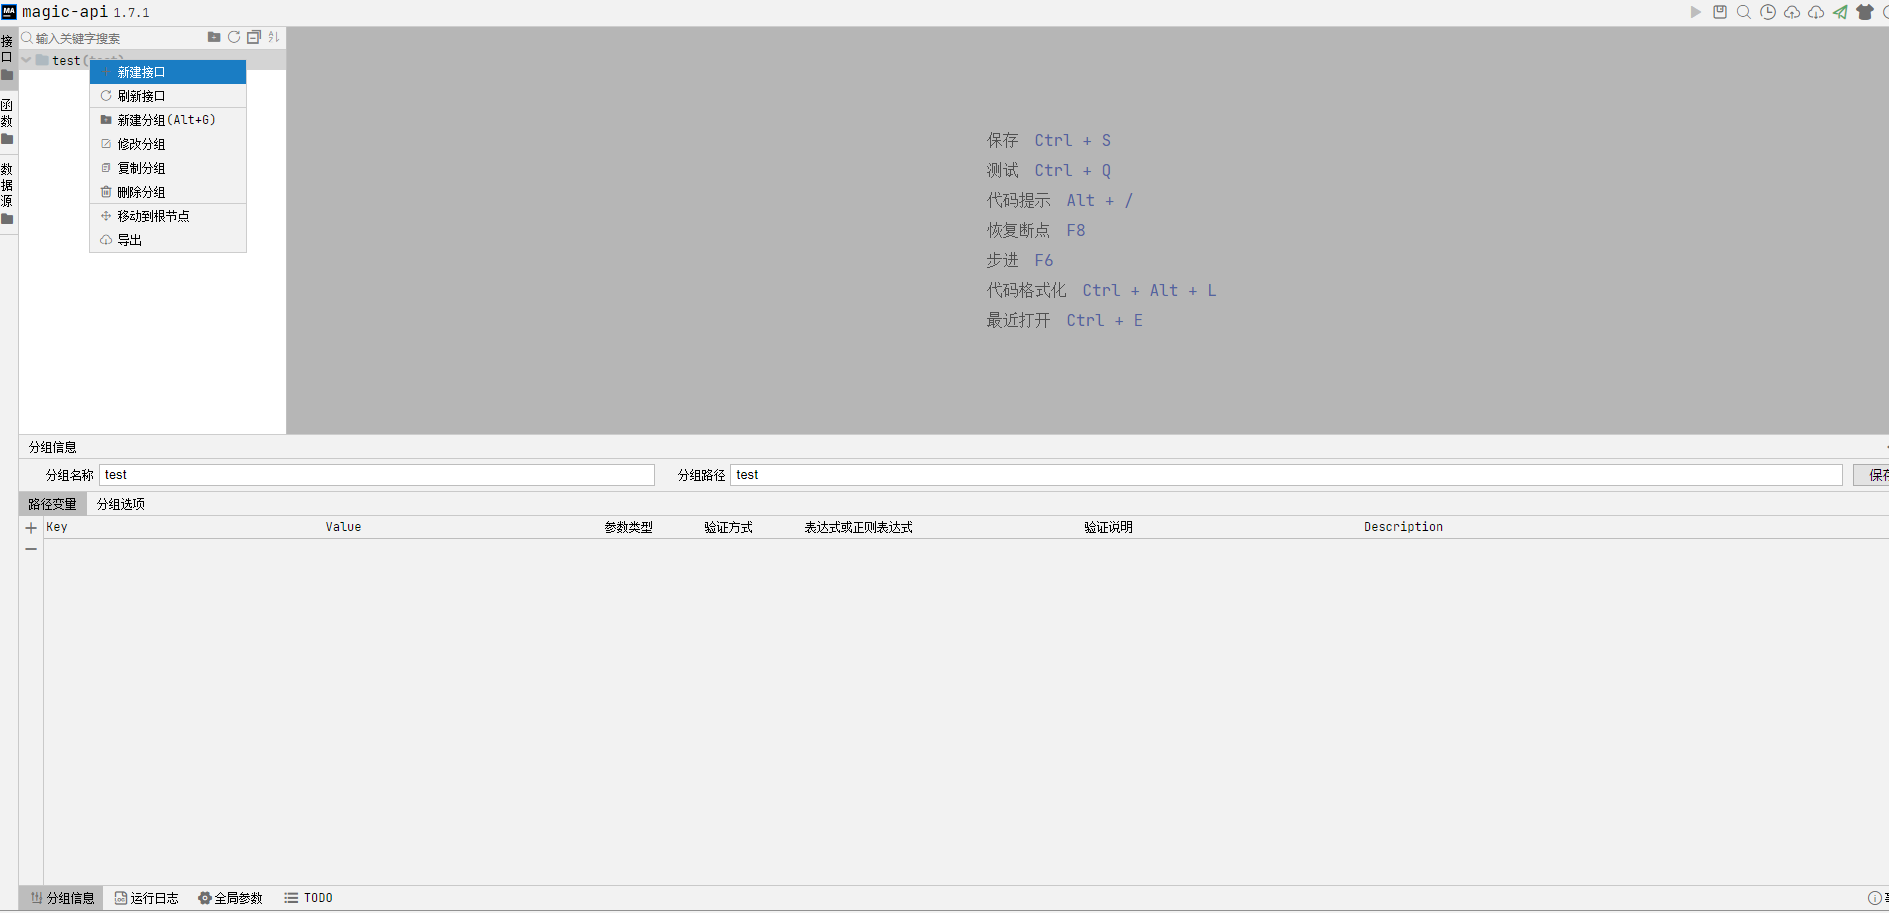
Task: Open the 分组信息 bottom tab
Action: pos(62,898)
